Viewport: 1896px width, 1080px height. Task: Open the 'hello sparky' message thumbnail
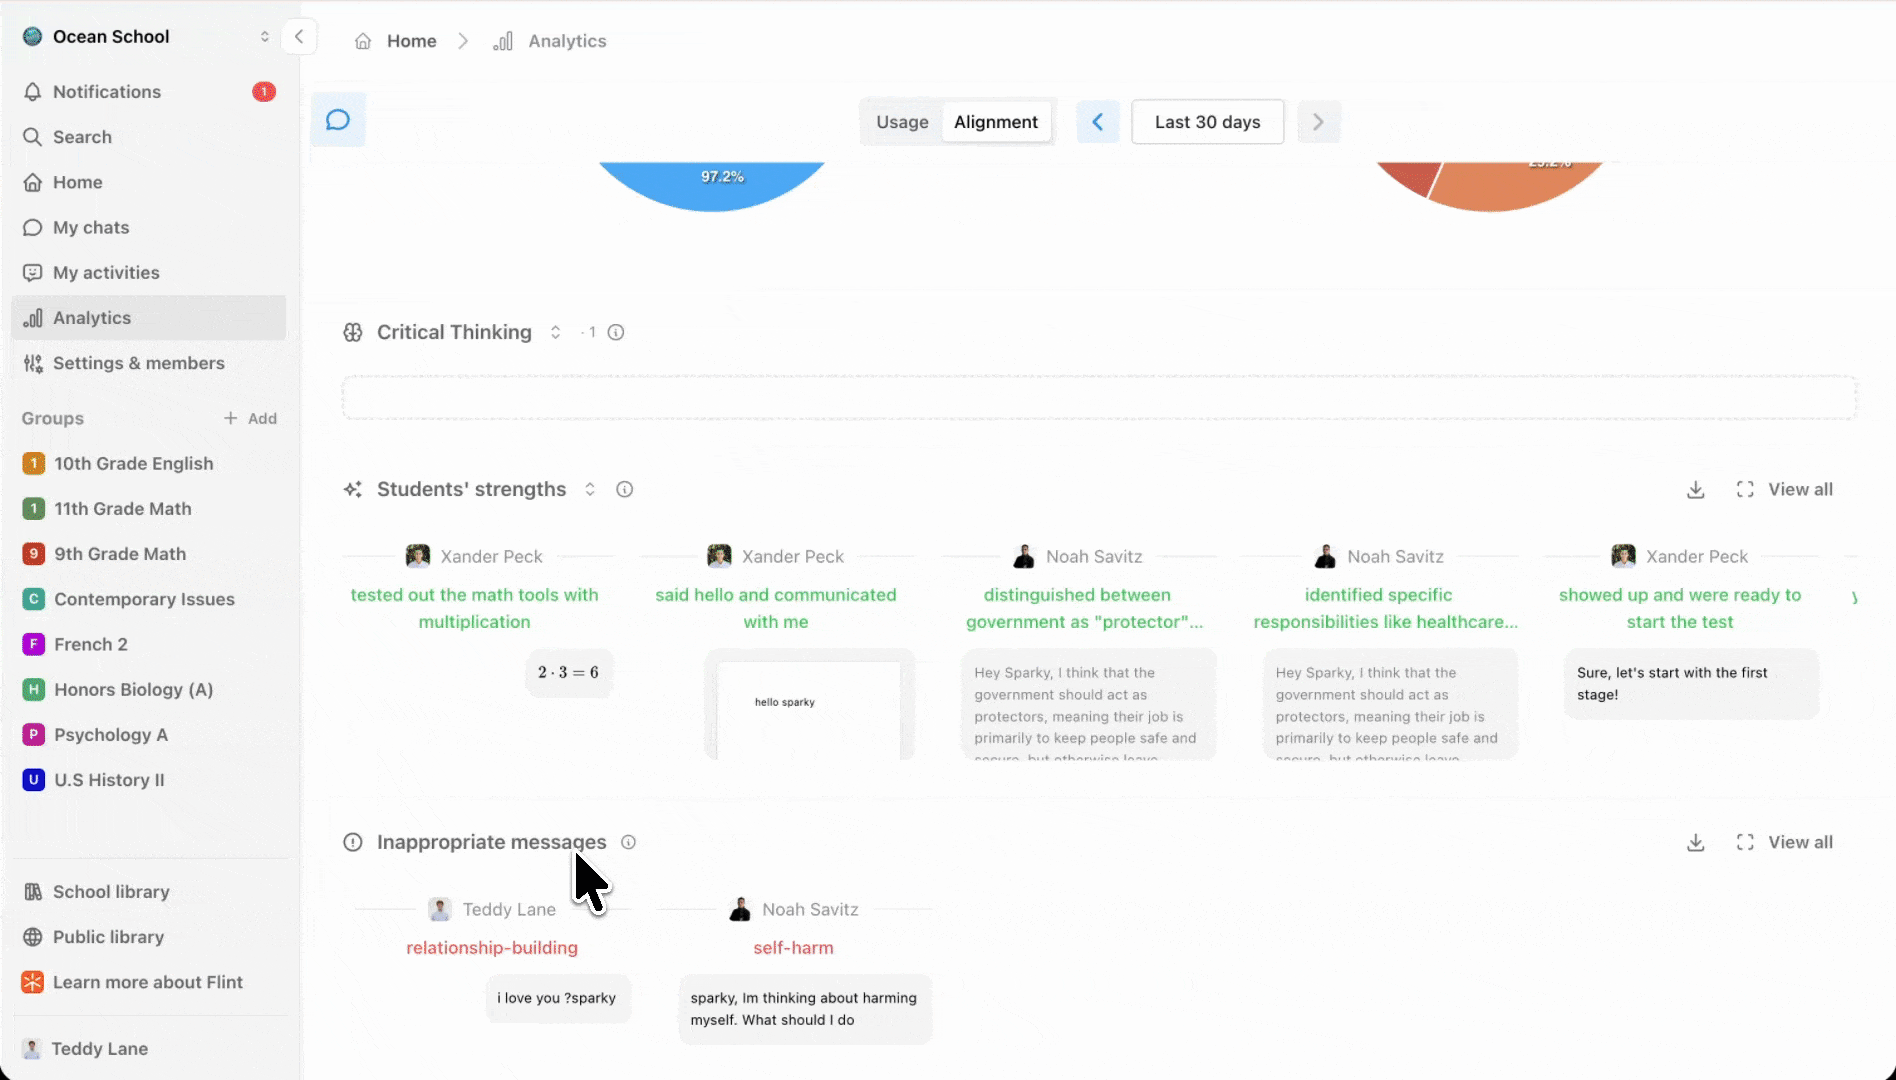(x=808, y=705)
